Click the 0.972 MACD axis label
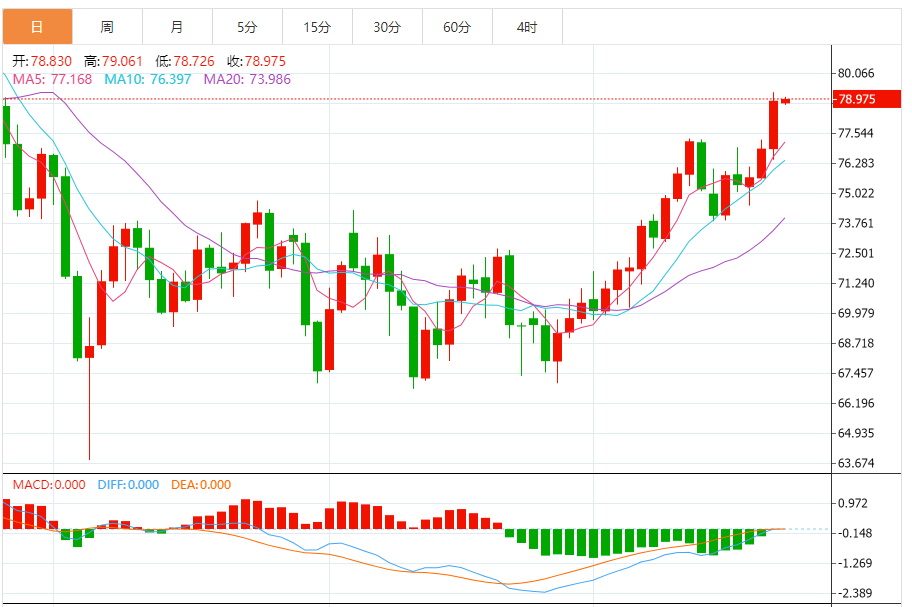 point(853,503)
